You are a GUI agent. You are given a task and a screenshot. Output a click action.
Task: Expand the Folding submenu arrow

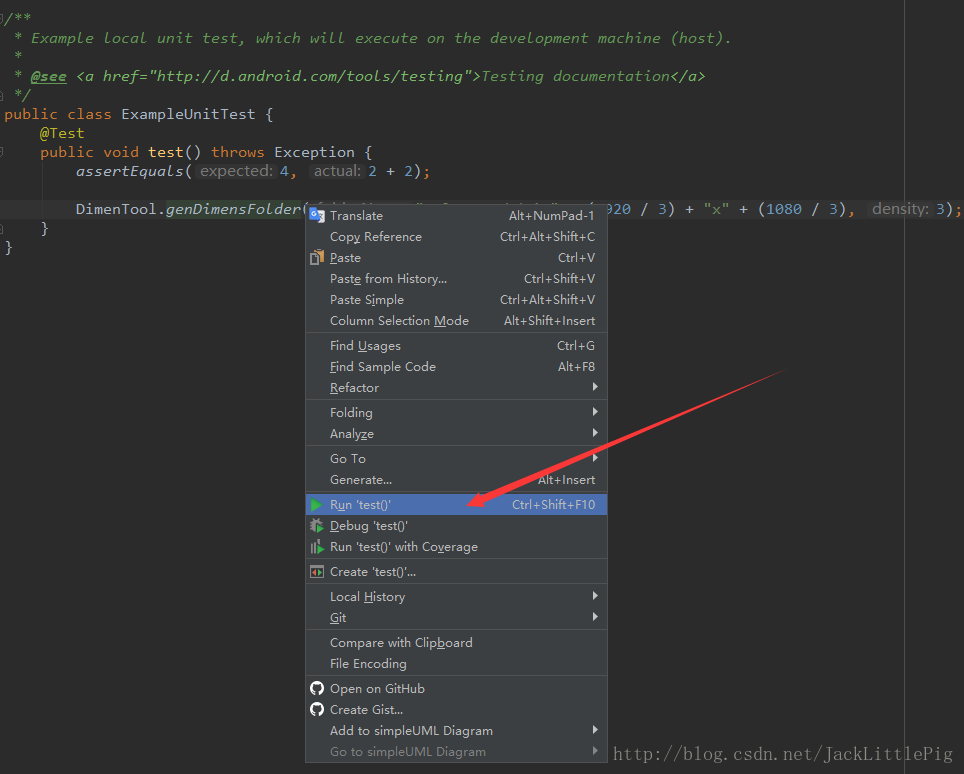[x=595, y=411]
